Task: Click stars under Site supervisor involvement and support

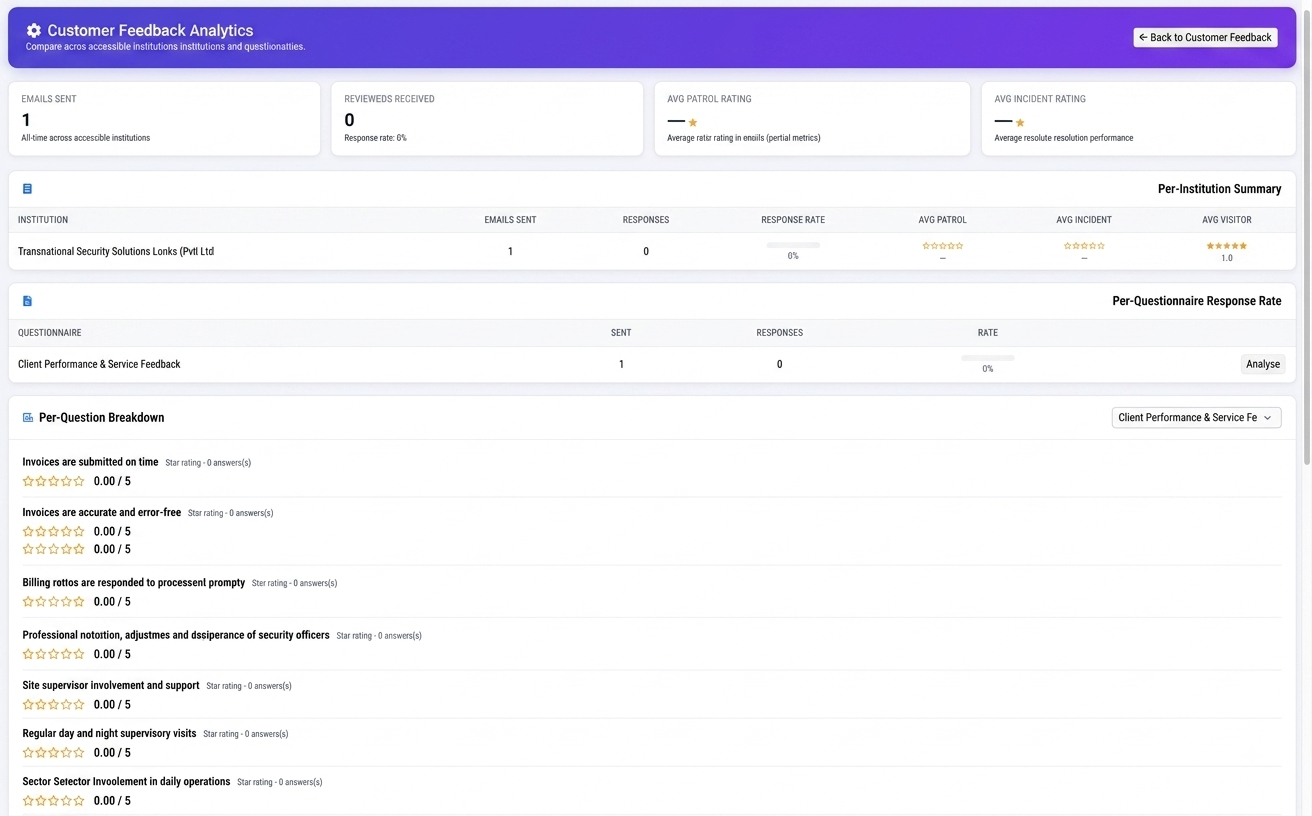Action: [x=54, y=704]
